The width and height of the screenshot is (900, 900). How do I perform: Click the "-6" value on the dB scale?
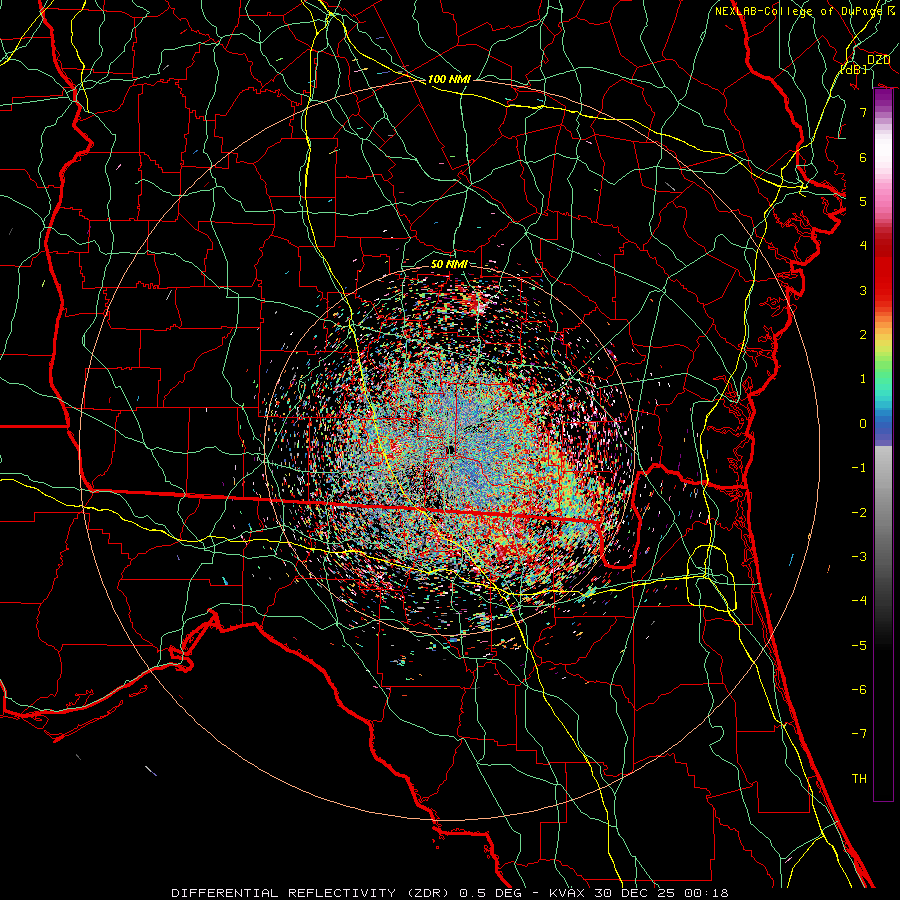[x=859, y=690]
